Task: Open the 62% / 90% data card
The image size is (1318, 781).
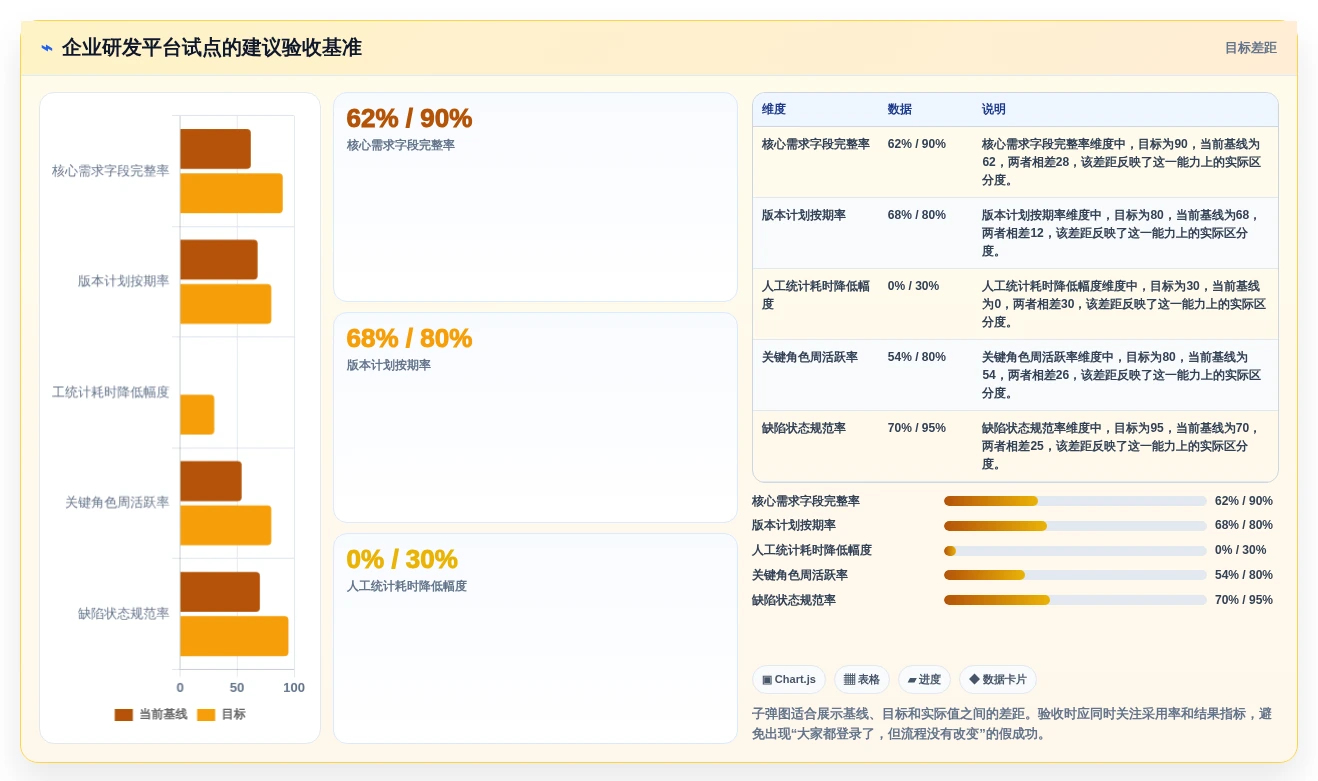Action: coord(535,197)
